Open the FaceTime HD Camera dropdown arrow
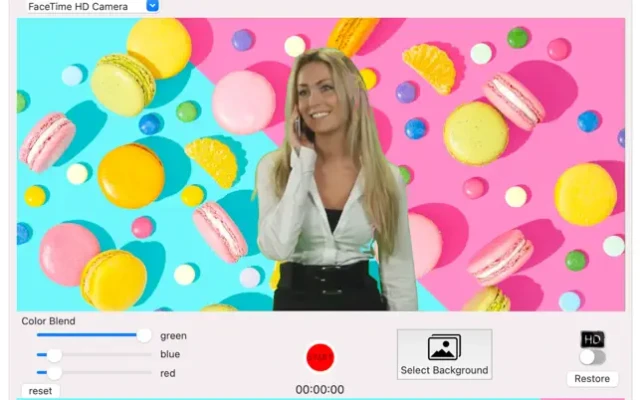 tap(152, 5)
